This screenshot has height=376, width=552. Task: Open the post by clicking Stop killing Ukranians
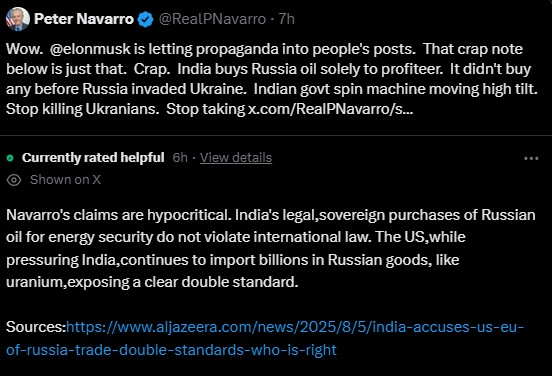point(83,109)
